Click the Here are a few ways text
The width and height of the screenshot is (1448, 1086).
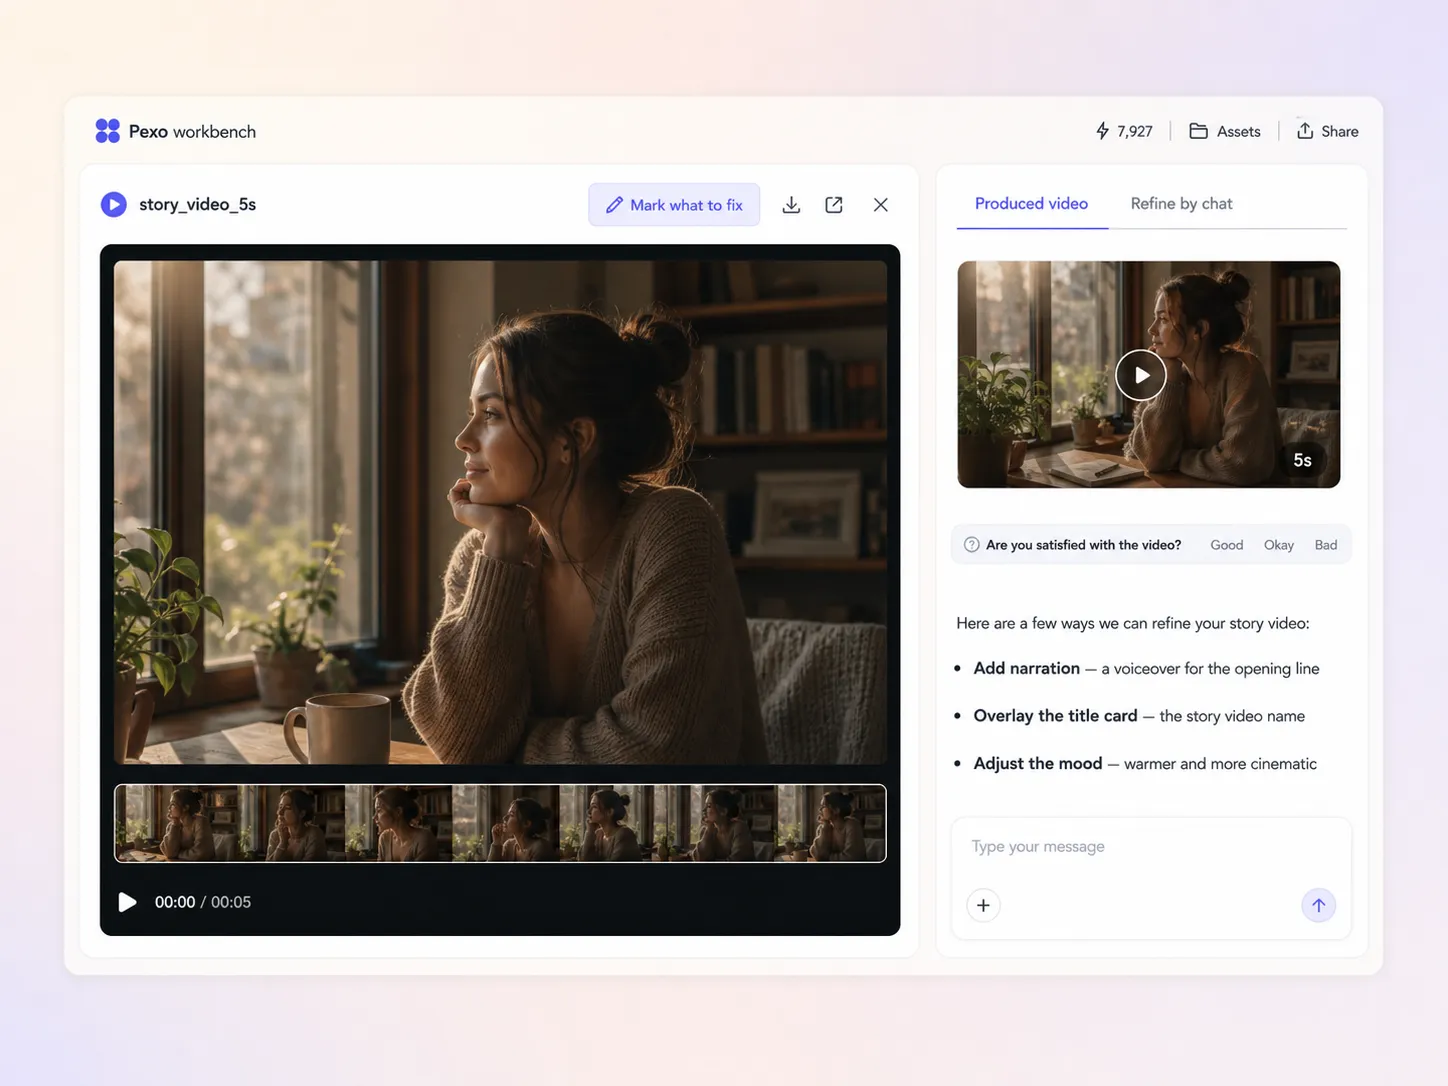1133,623
